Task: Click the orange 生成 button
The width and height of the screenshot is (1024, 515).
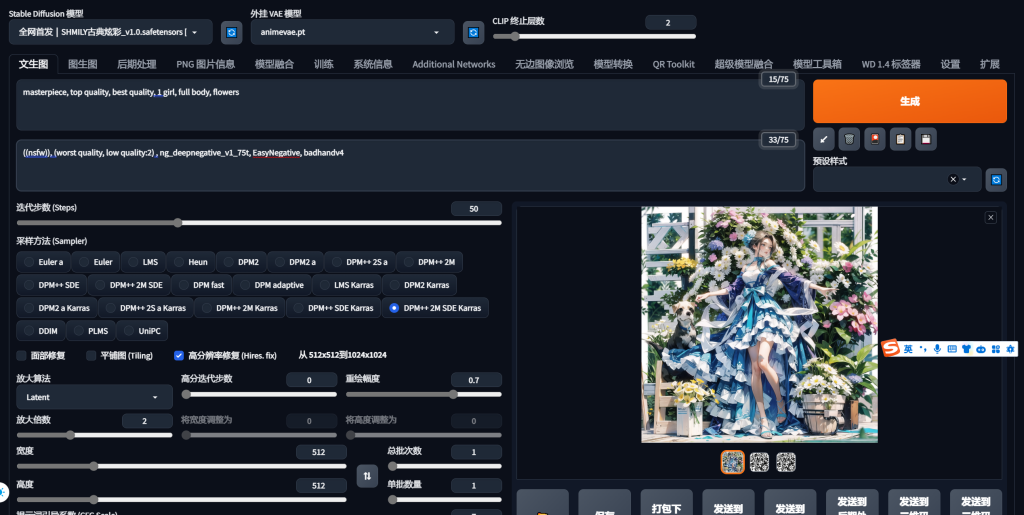Action: pos(909,101)
